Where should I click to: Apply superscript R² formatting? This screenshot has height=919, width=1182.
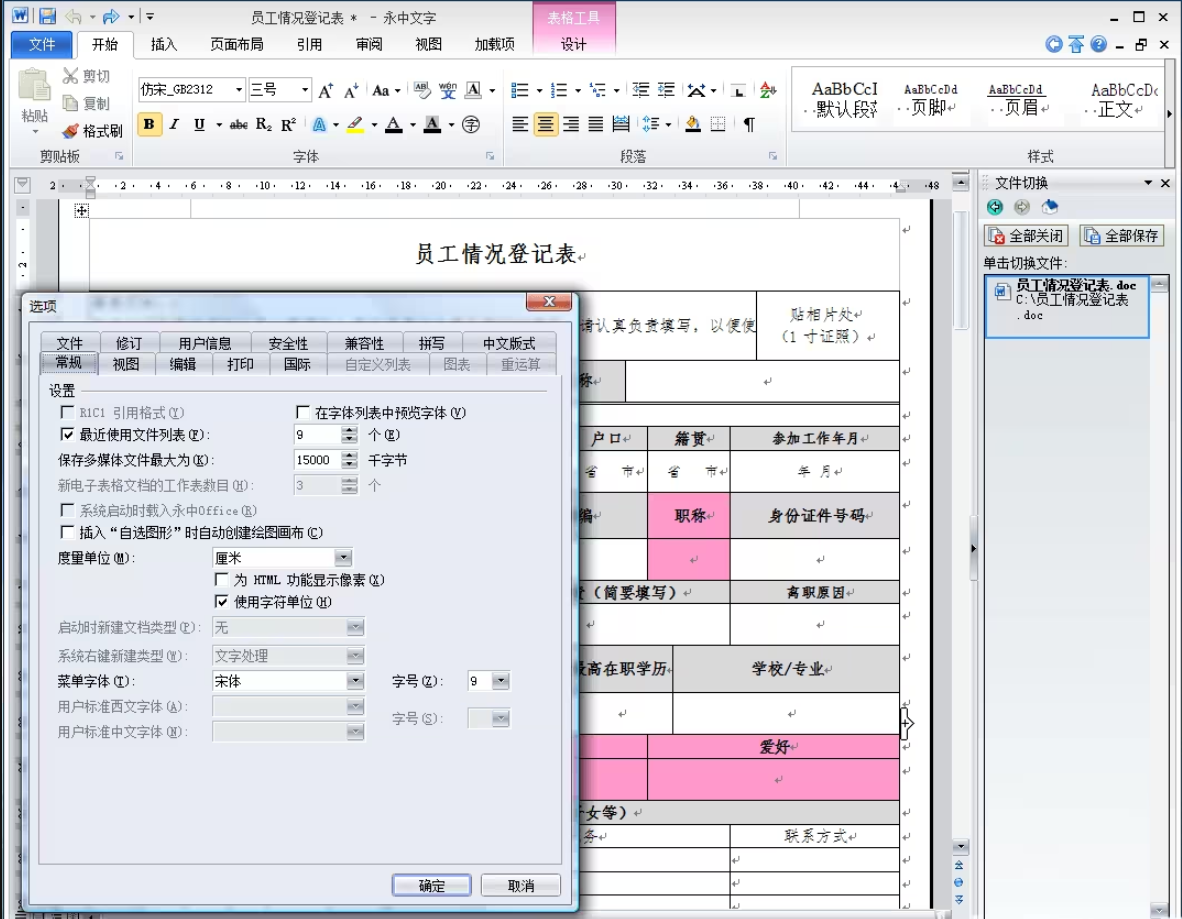tap(288, 124)
